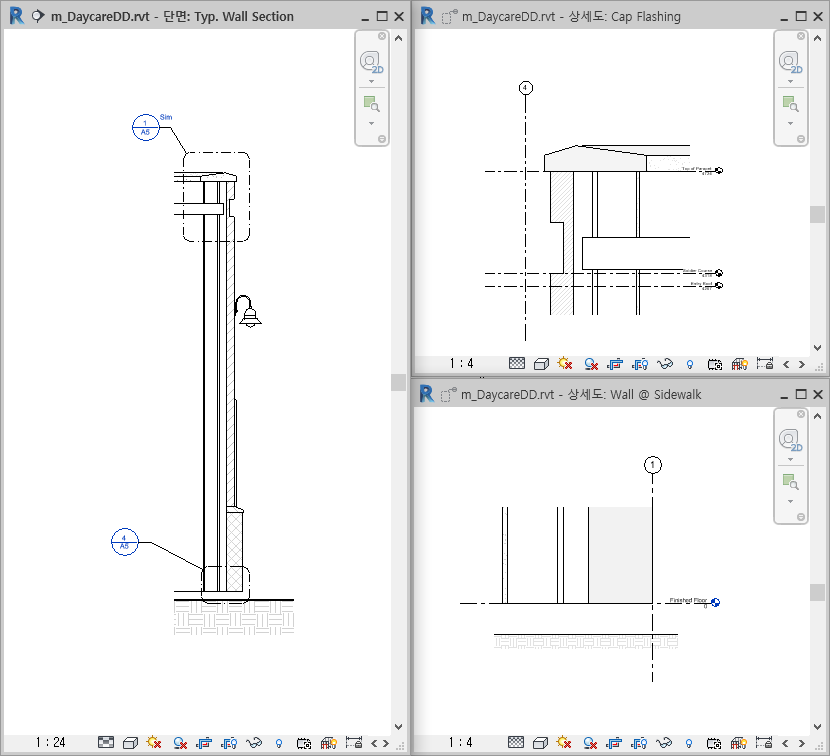The image size is (830, 756).
Task: Open Temporary View Properties in Typ. Wall Section
Action: click(304, 743)
